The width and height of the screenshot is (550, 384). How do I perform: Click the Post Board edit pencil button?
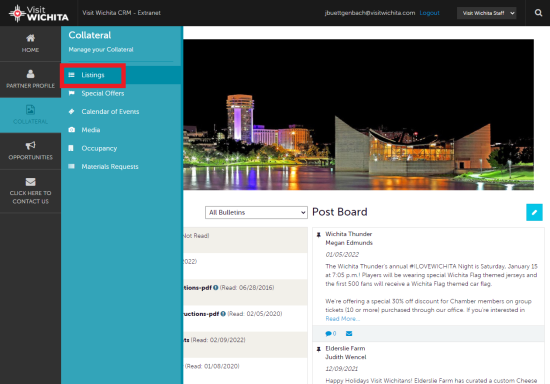(534, 212)
